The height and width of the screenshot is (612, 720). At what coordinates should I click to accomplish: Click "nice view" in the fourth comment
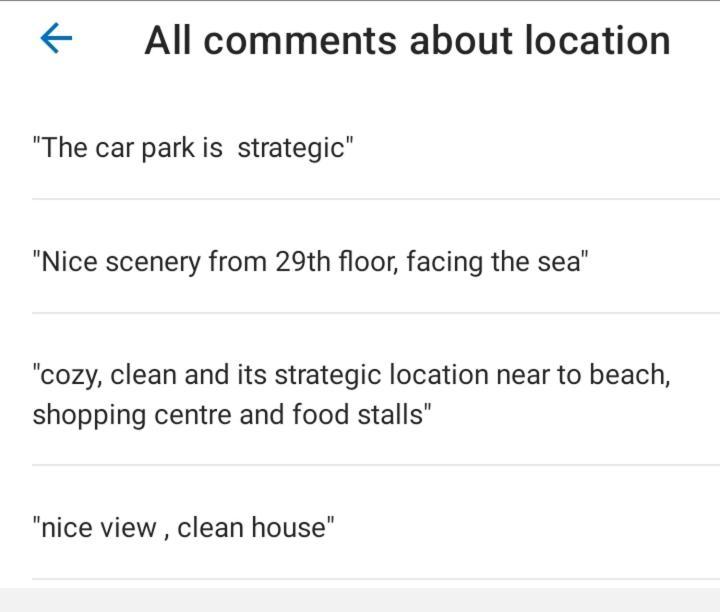99,528
